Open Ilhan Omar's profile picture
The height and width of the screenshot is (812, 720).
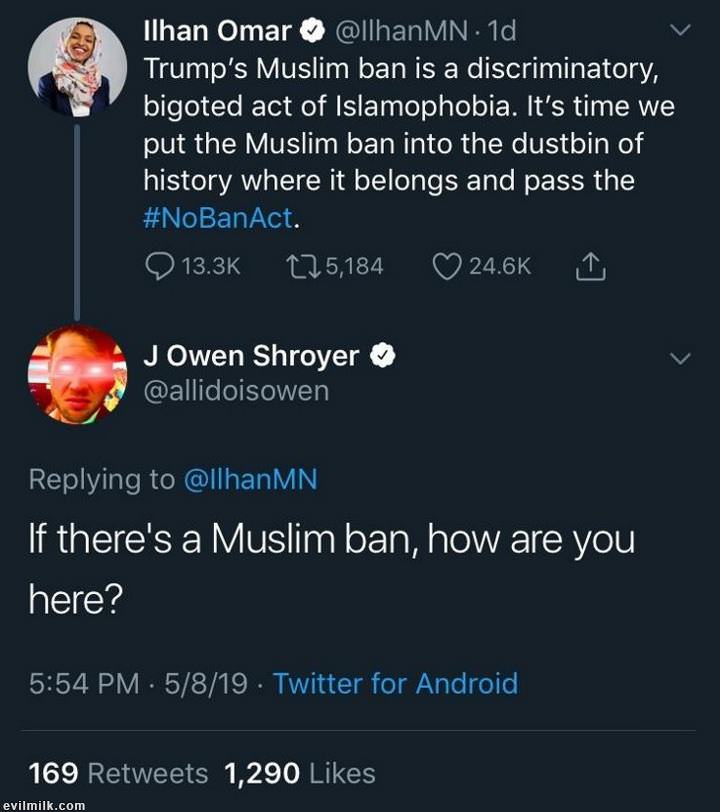point(77,66)
